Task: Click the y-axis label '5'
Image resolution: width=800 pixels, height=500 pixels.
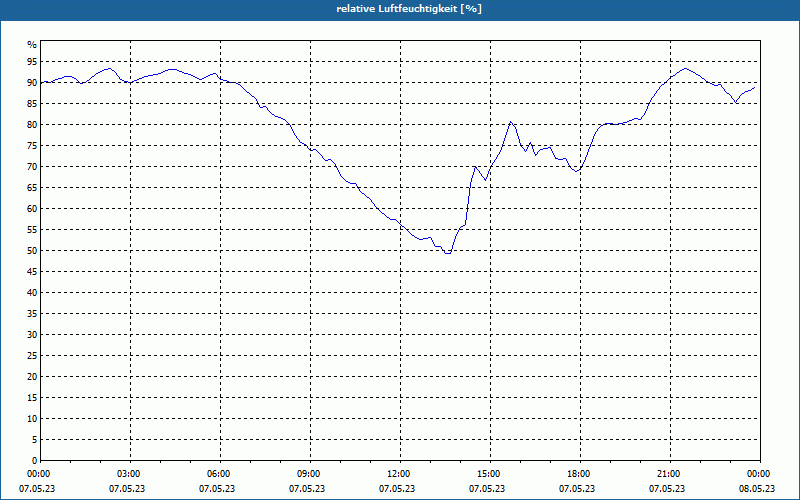Action: 35,440
